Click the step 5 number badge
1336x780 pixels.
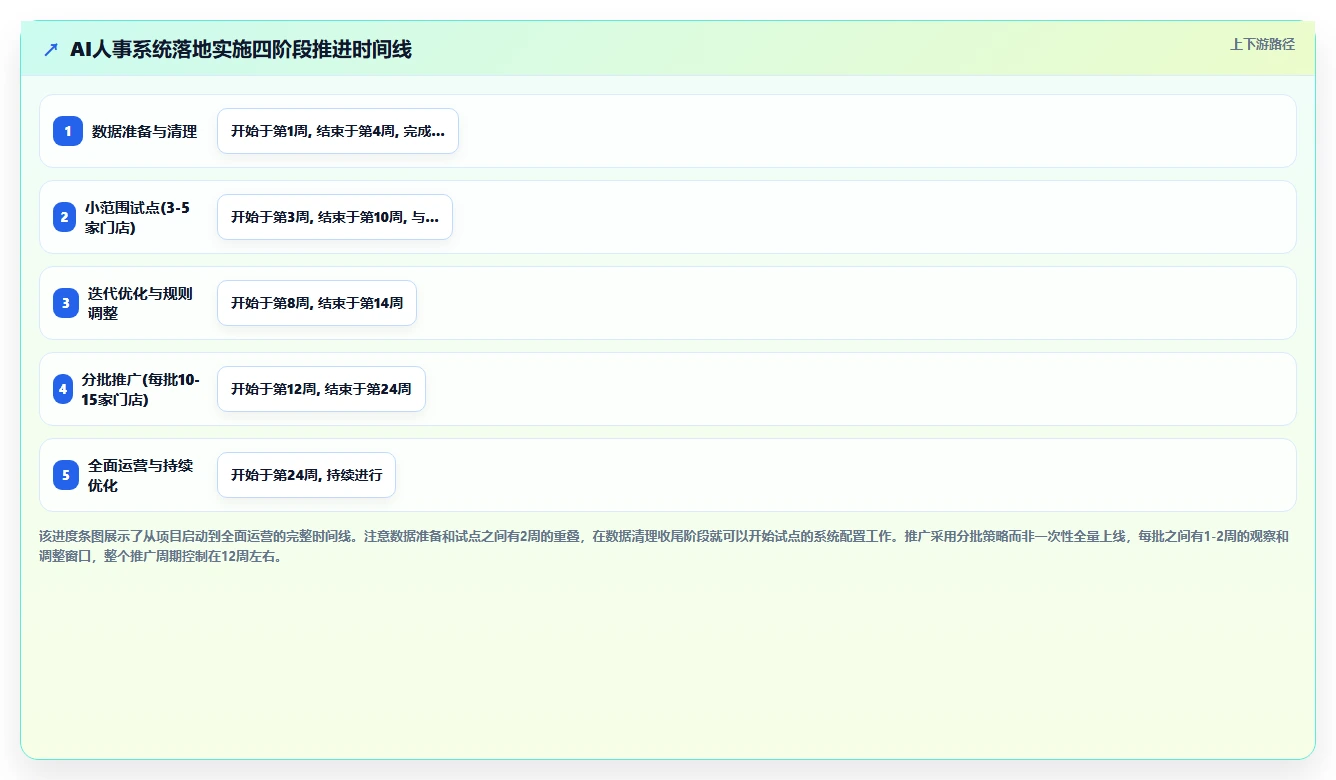coord(66,475)
